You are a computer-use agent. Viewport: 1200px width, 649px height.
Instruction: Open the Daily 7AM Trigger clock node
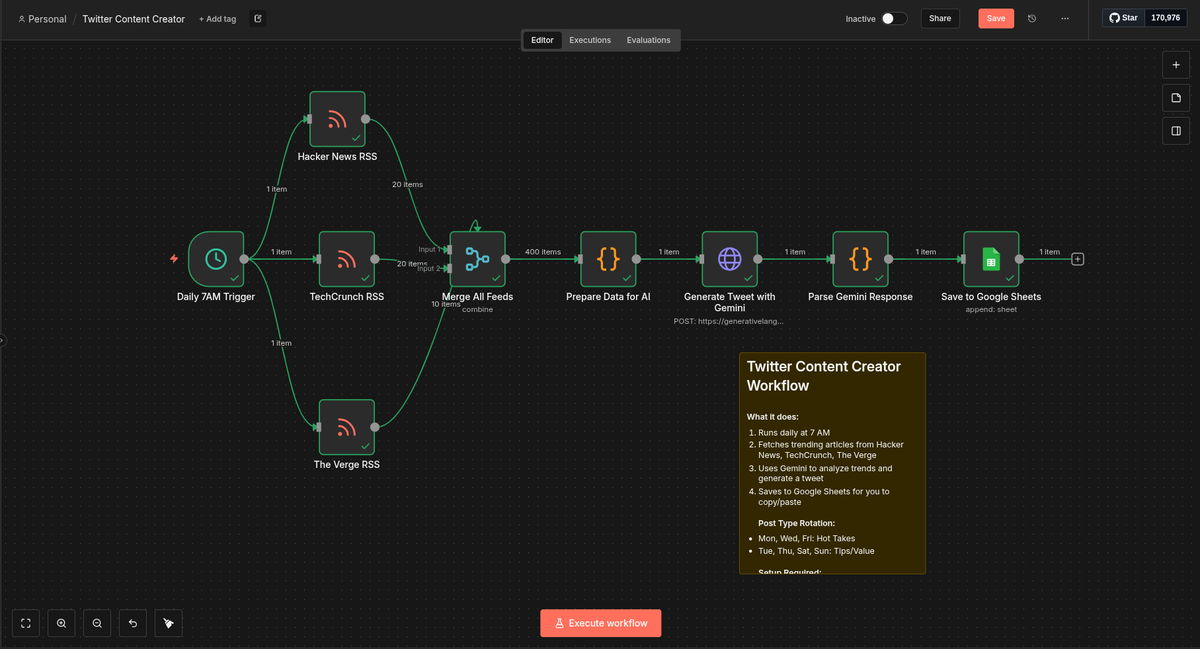point(215,259)
